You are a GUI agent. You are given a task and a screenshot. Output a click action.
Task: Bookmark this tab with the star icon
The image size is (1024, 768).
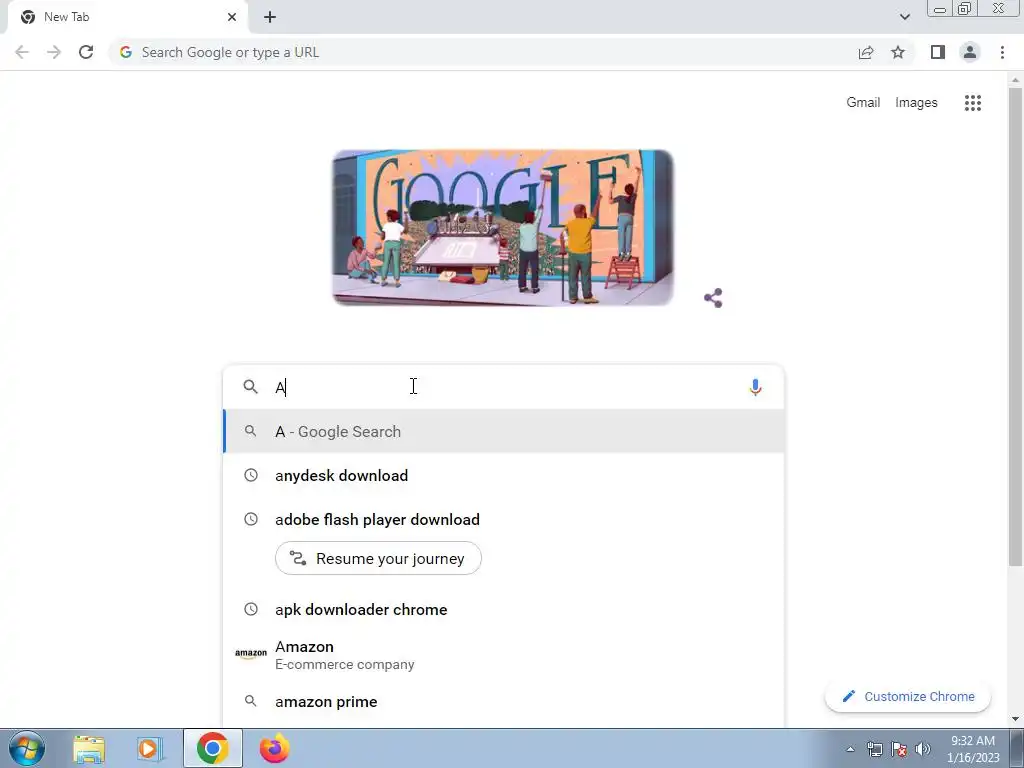(898, 52)
